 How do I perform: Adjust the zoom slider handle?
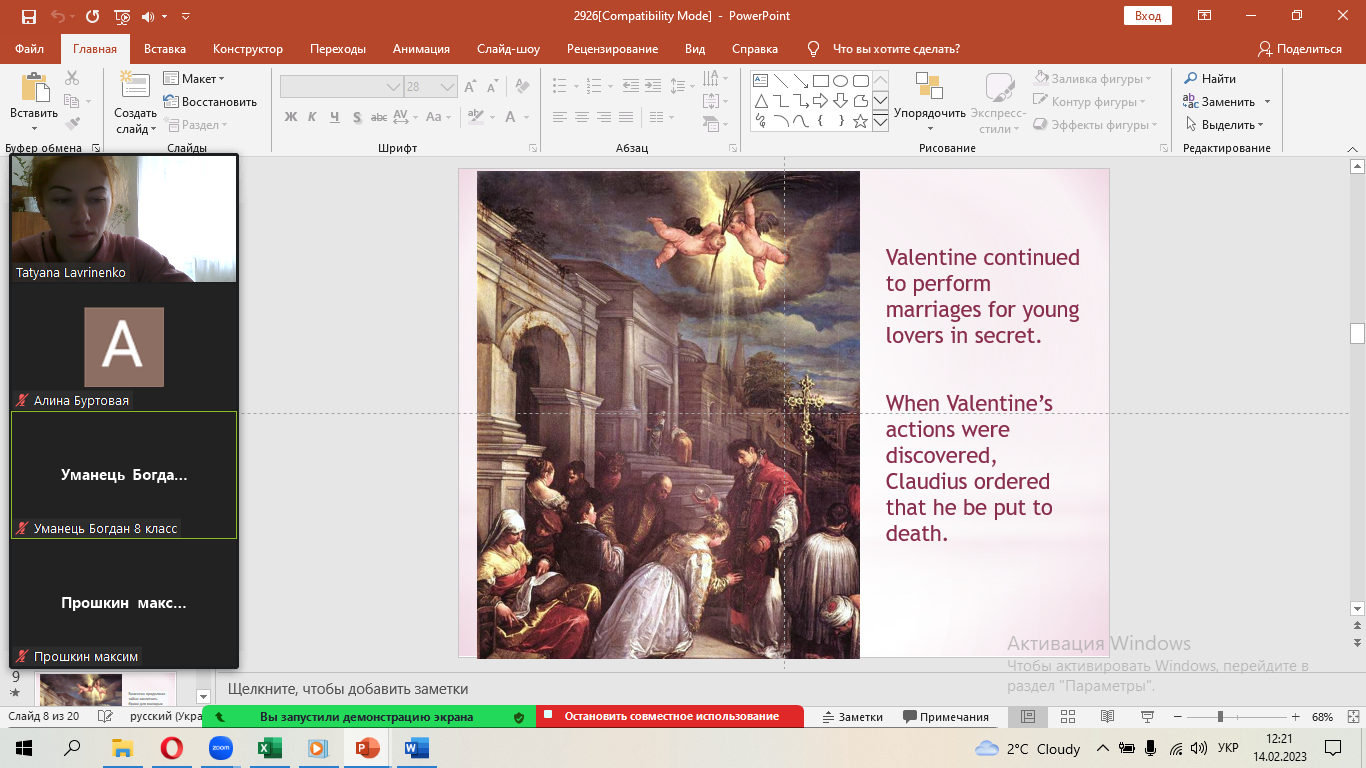(x=1219, y=717)
